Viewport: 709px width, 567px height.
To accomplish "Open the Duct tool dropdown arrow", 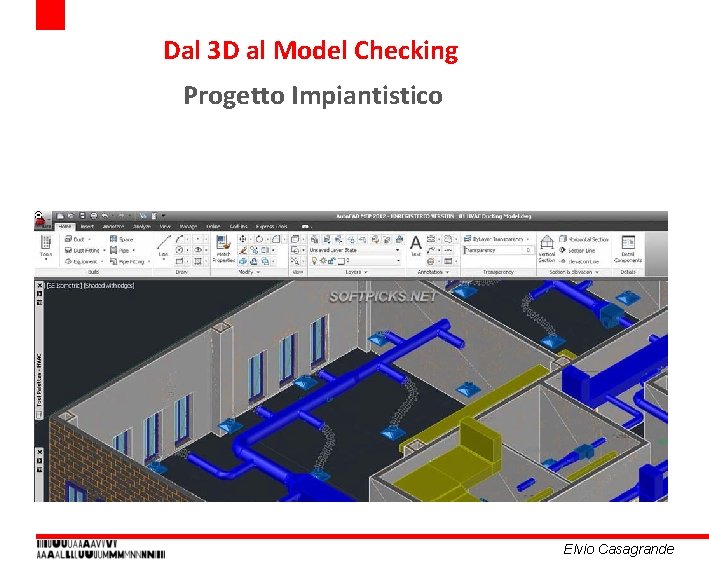I will [x=89, y=239].
